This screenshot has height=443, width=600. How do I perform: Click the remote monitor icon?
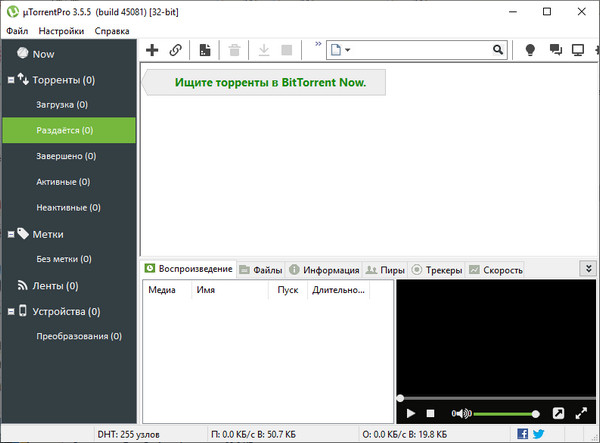tap(578, 50)
